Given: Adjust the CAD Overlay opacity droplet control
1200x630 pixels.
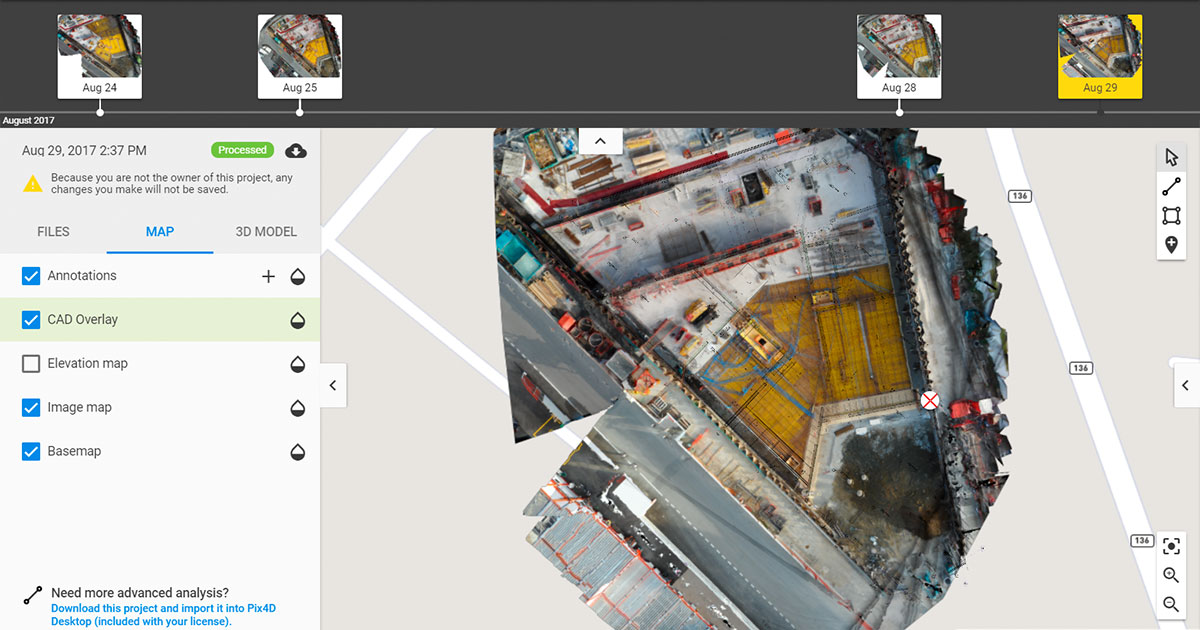Looking at the screenshot, I should [297, 320].
